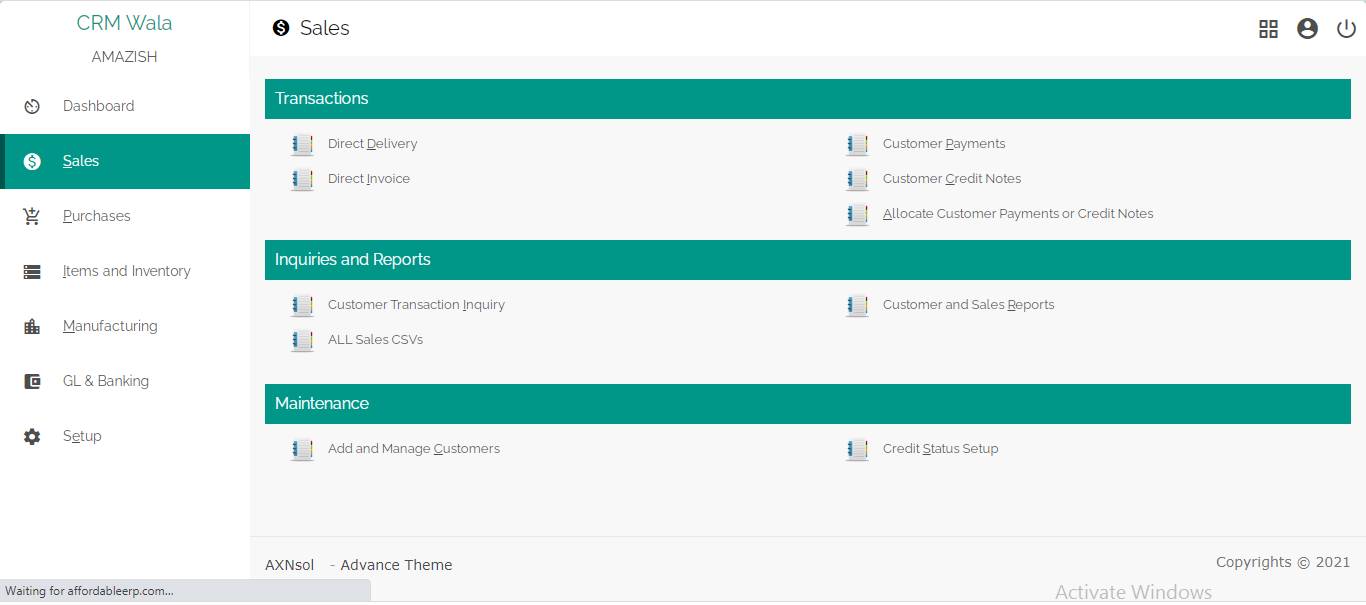This screenshot has width=1366, height=605.
Task: Open Allocate Customer Payments or Credit Notes
Action: click(x=1017, y=214)
